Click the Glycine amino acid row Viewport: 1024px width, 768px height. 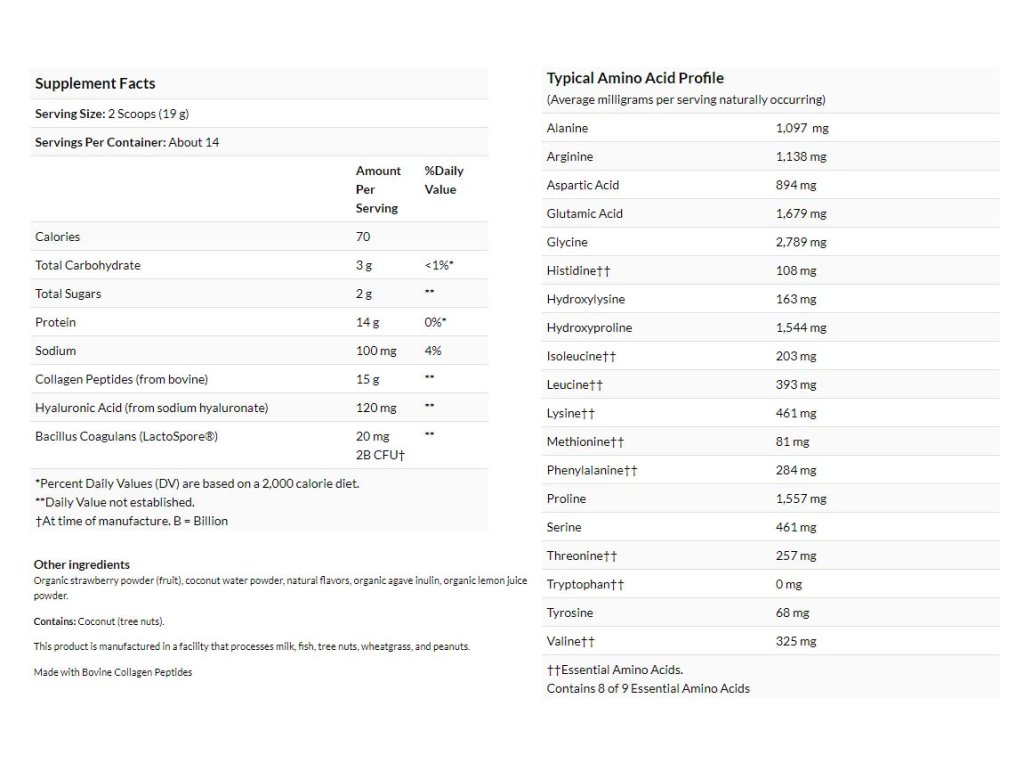click(567, 242)
